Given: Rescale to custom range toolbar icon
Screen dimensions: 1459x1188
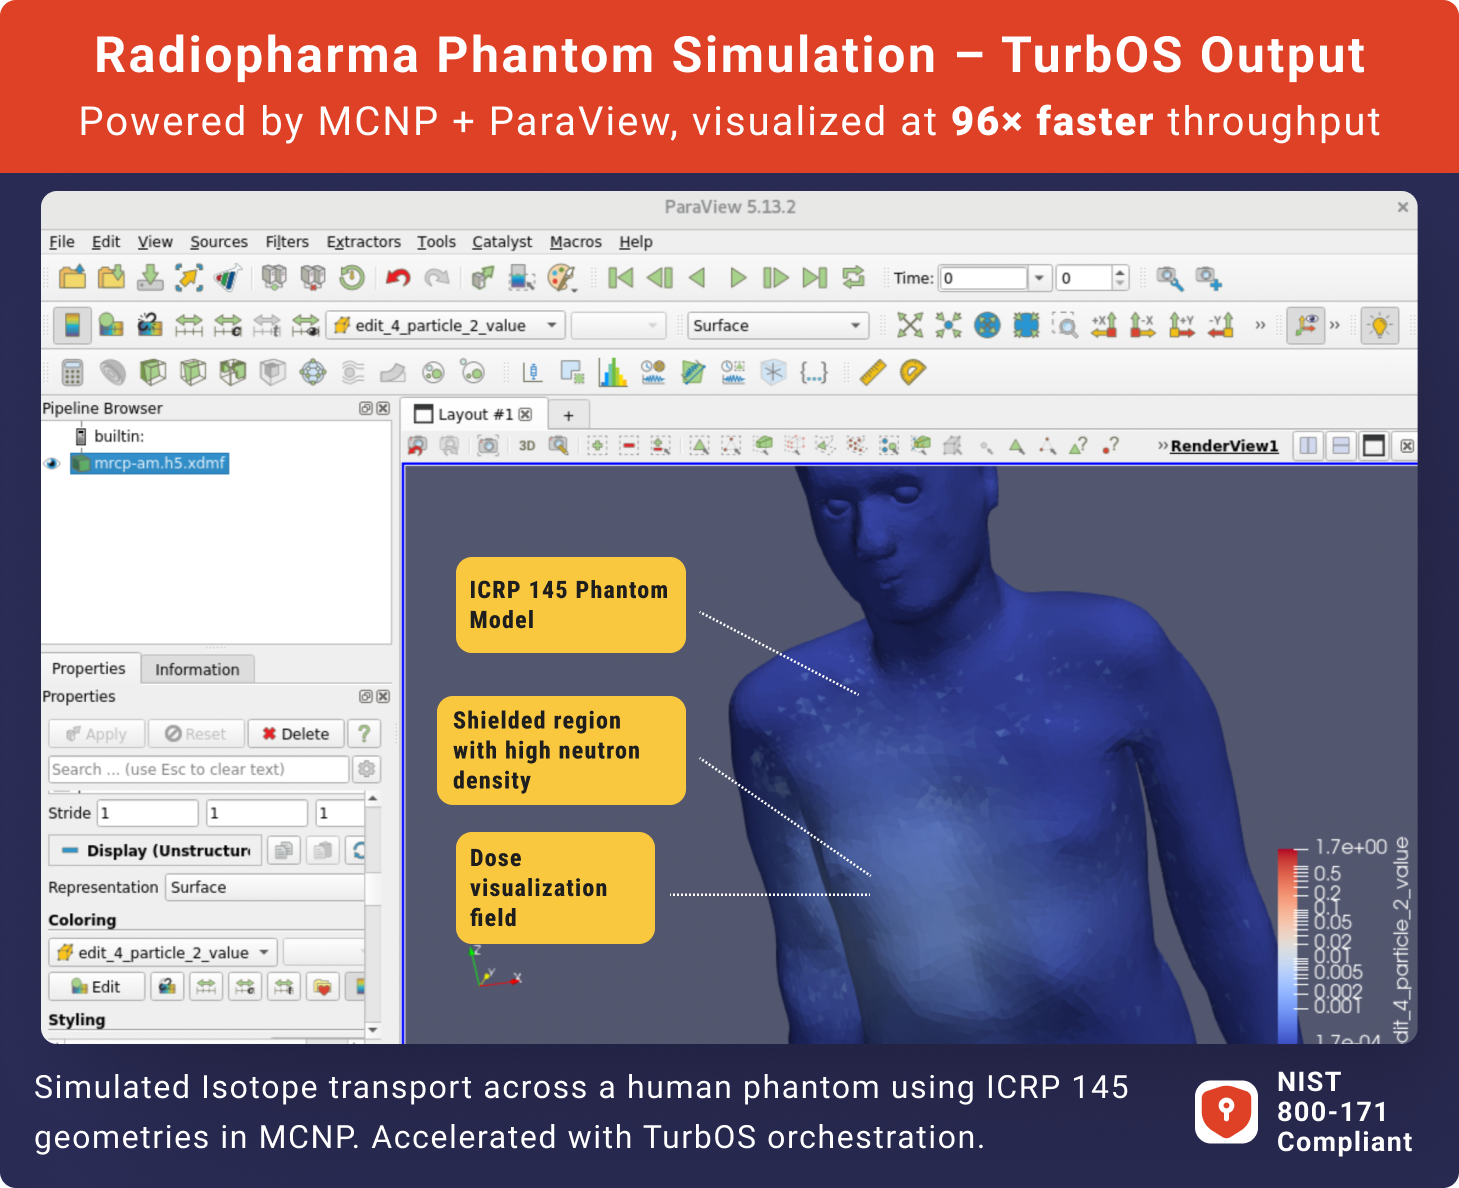Looking at the screenshot, I should 227,325.
